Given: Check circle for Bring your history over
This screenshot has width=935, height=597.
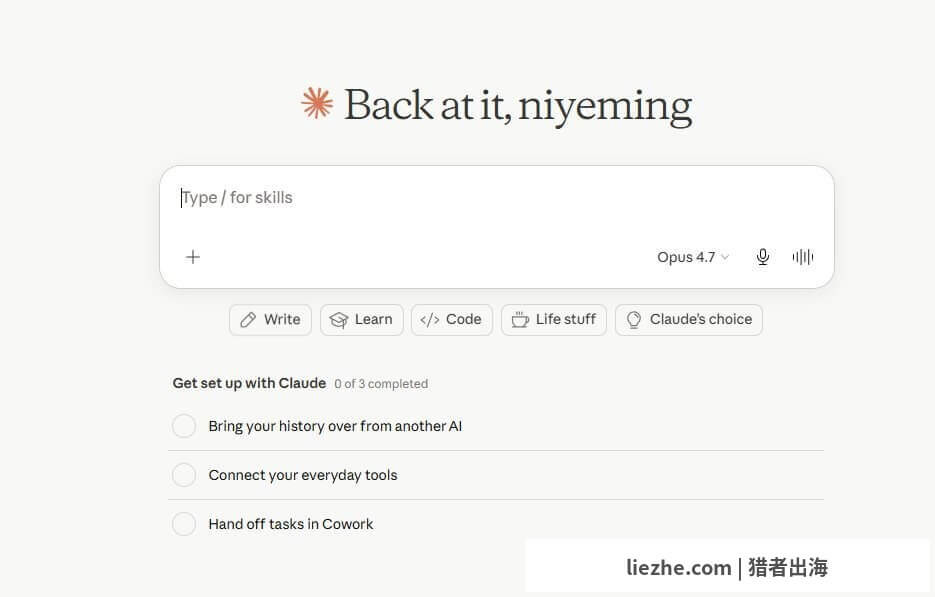Looking at the screenshot, I should (x=184, y=426).
